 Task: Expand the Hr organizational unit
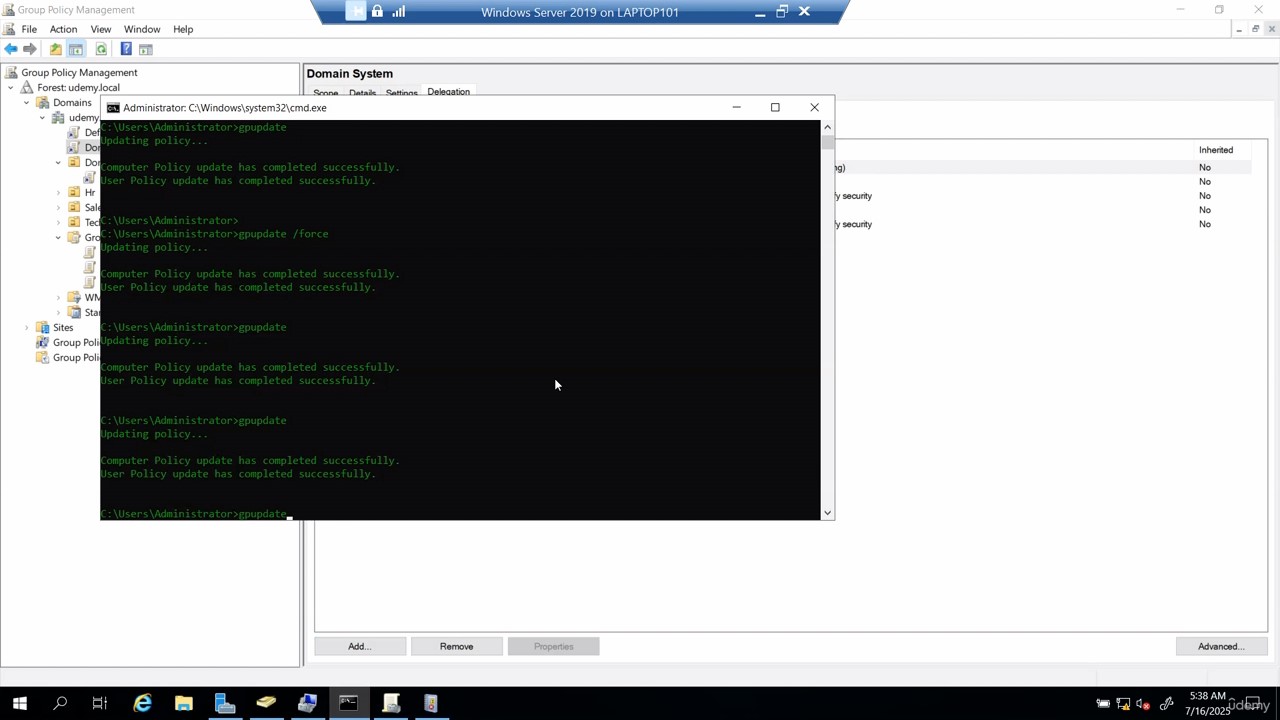(58, 193)
